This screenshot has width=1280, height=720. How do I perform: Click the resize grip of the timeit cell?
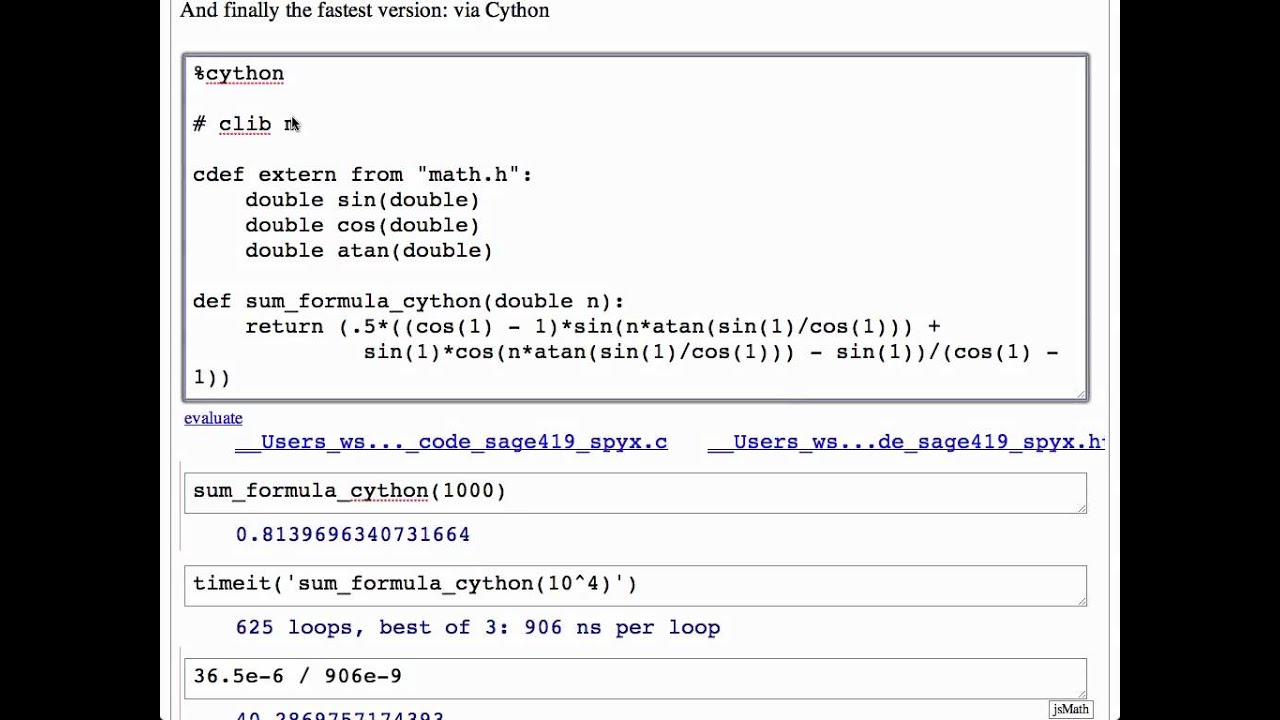pos(1081,600)
